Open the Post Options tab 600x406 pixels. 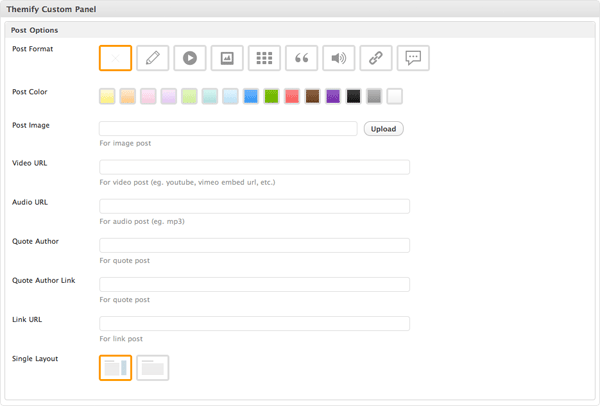34,30
